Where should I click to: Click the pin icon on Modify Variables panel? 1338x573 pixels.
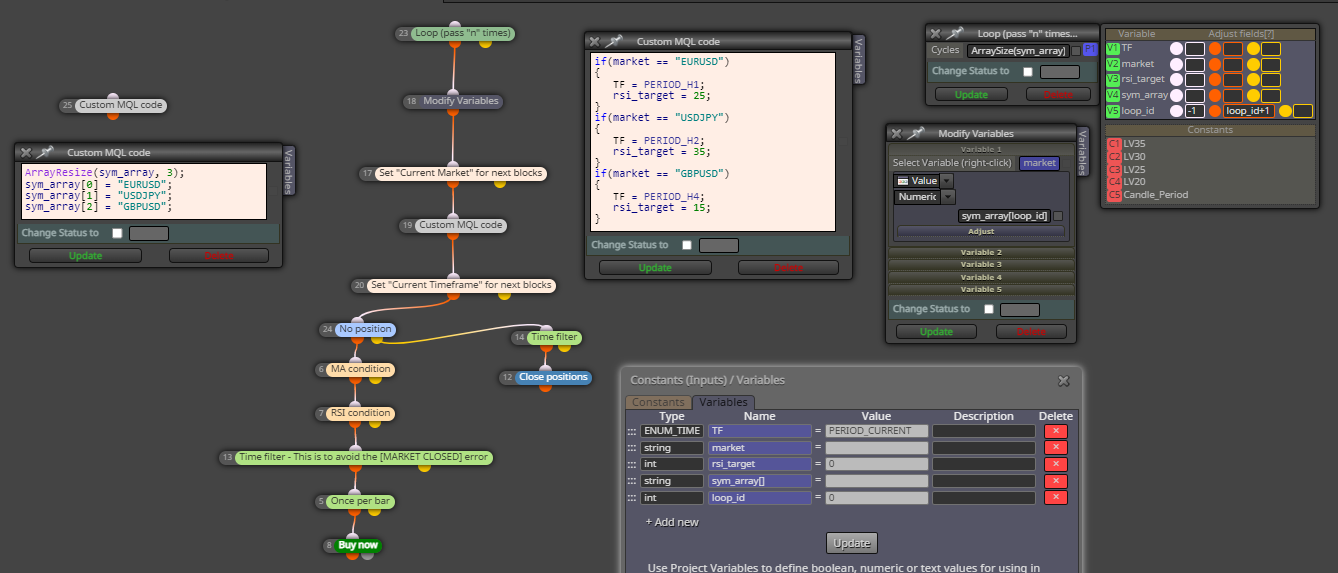[x=916, y=133]
